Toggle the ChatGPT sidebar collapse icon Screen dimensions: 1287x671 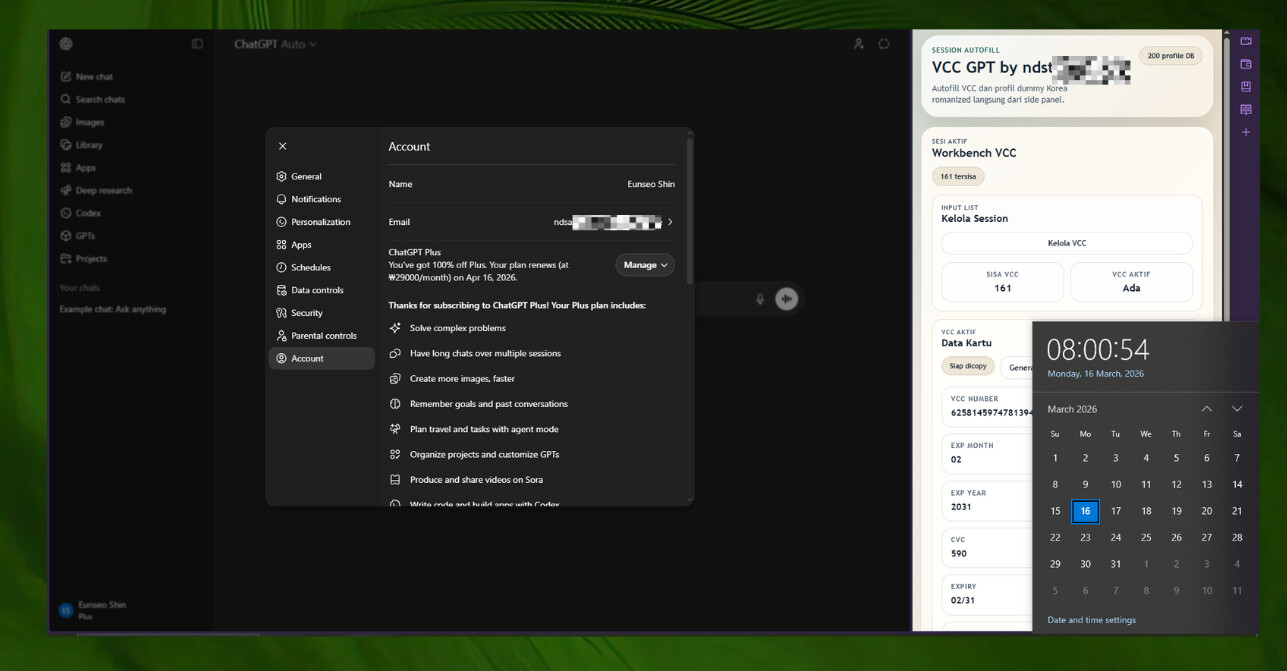click(197, 44)
